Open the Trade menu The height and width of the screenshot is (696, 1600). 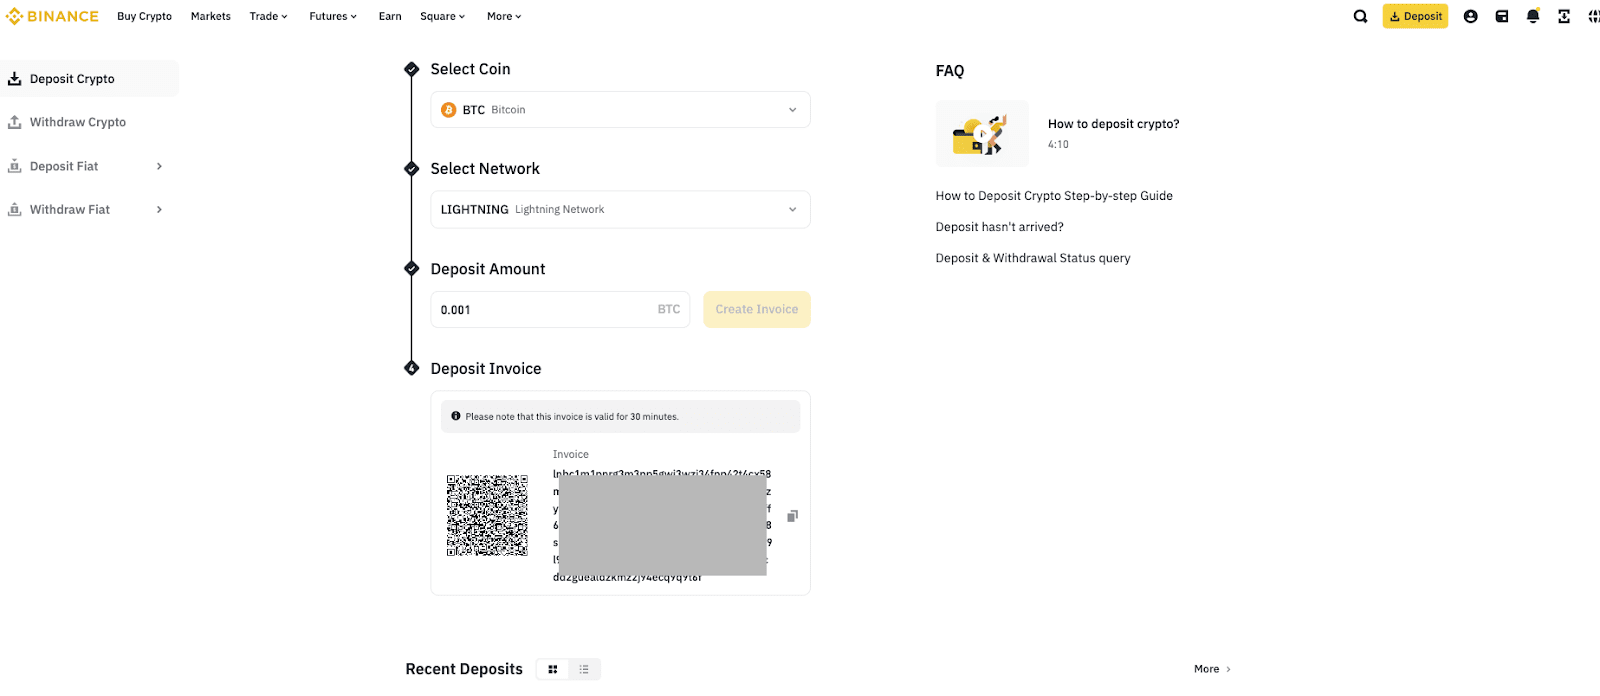(268, 16)
